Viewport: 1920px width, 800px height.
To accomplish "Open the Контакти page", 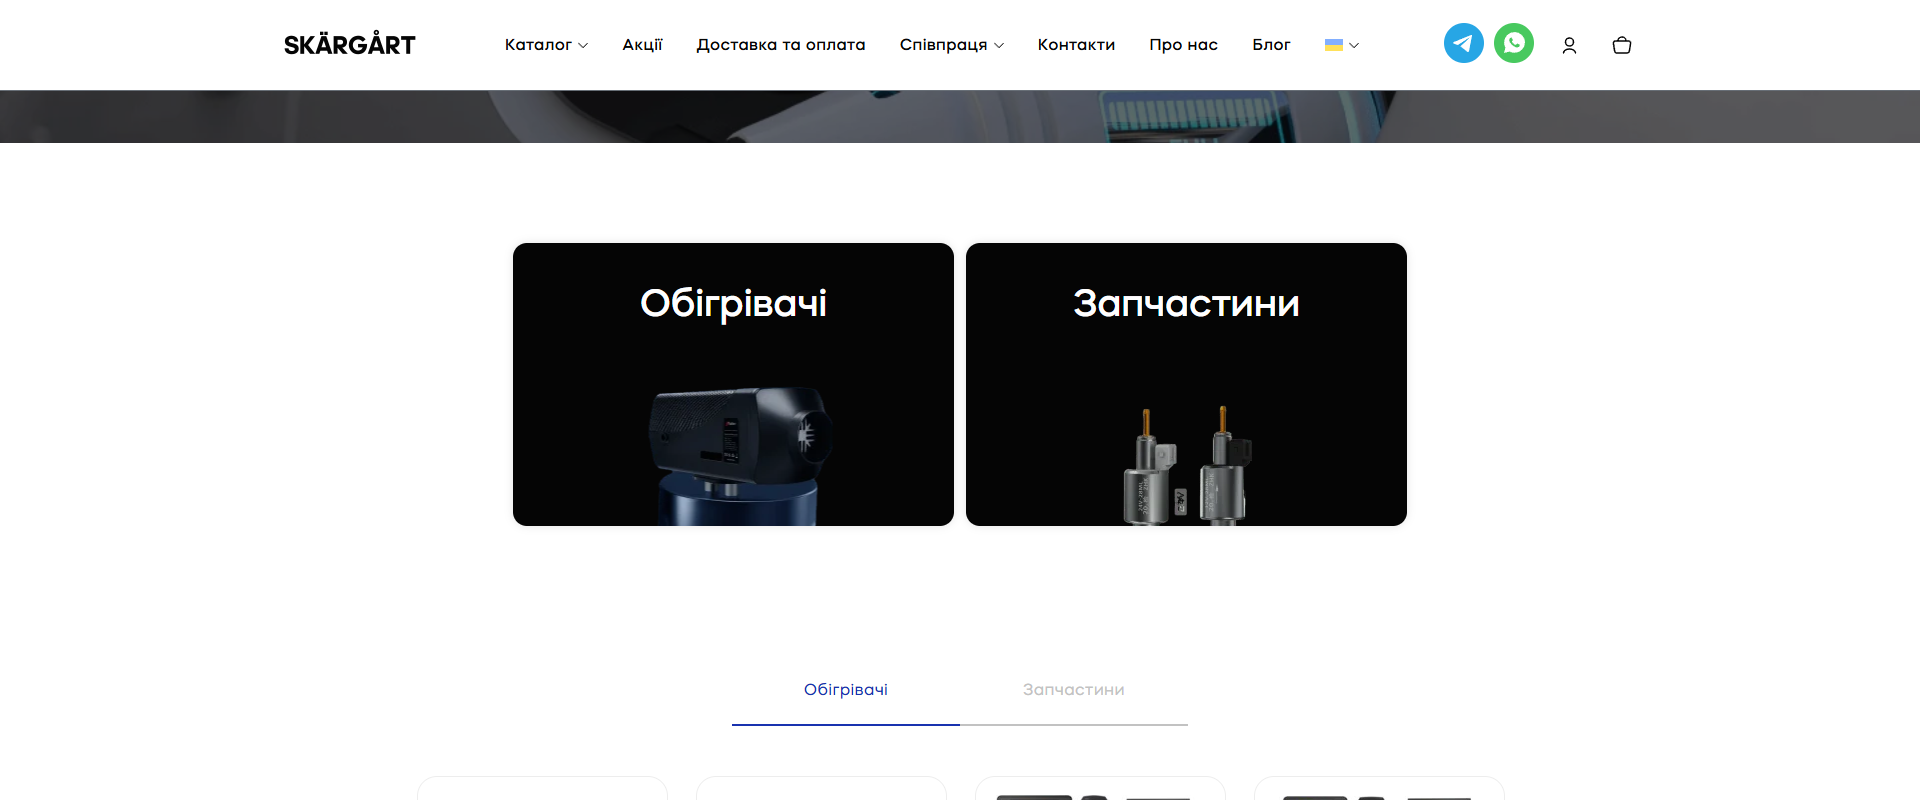I will tap(1076, 45).
